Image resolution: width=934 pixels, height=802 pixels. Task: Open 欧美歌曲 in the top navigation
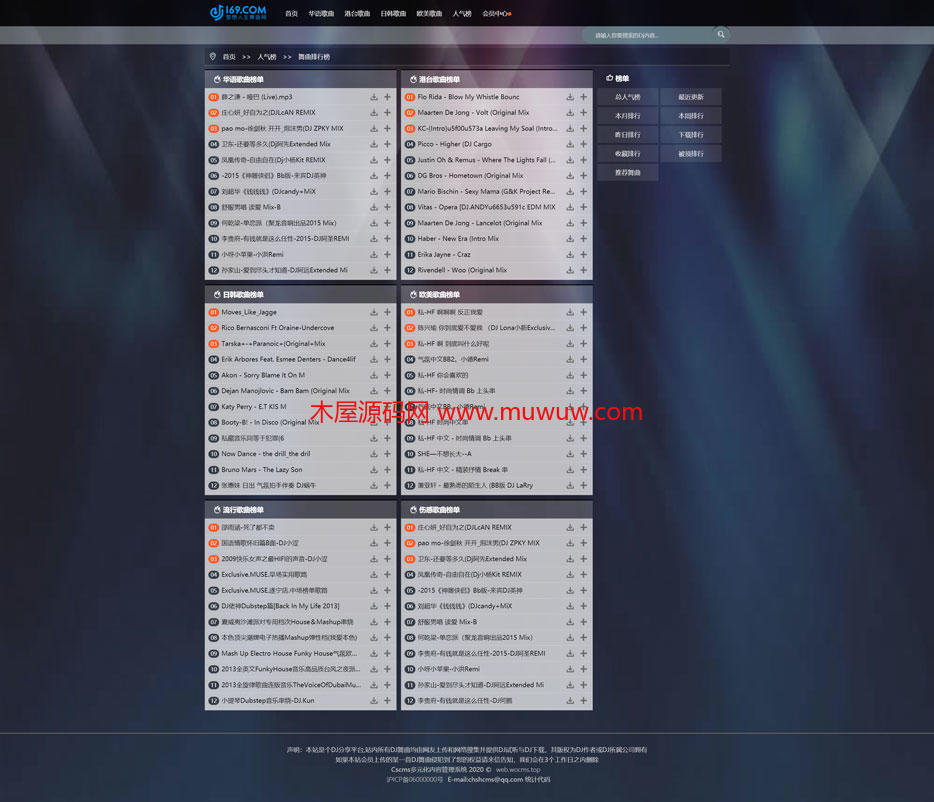(429, 14)
